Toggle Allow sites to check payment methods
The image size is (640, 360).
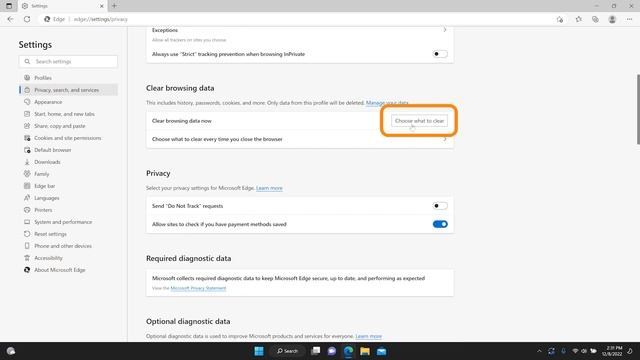(440, 224)
